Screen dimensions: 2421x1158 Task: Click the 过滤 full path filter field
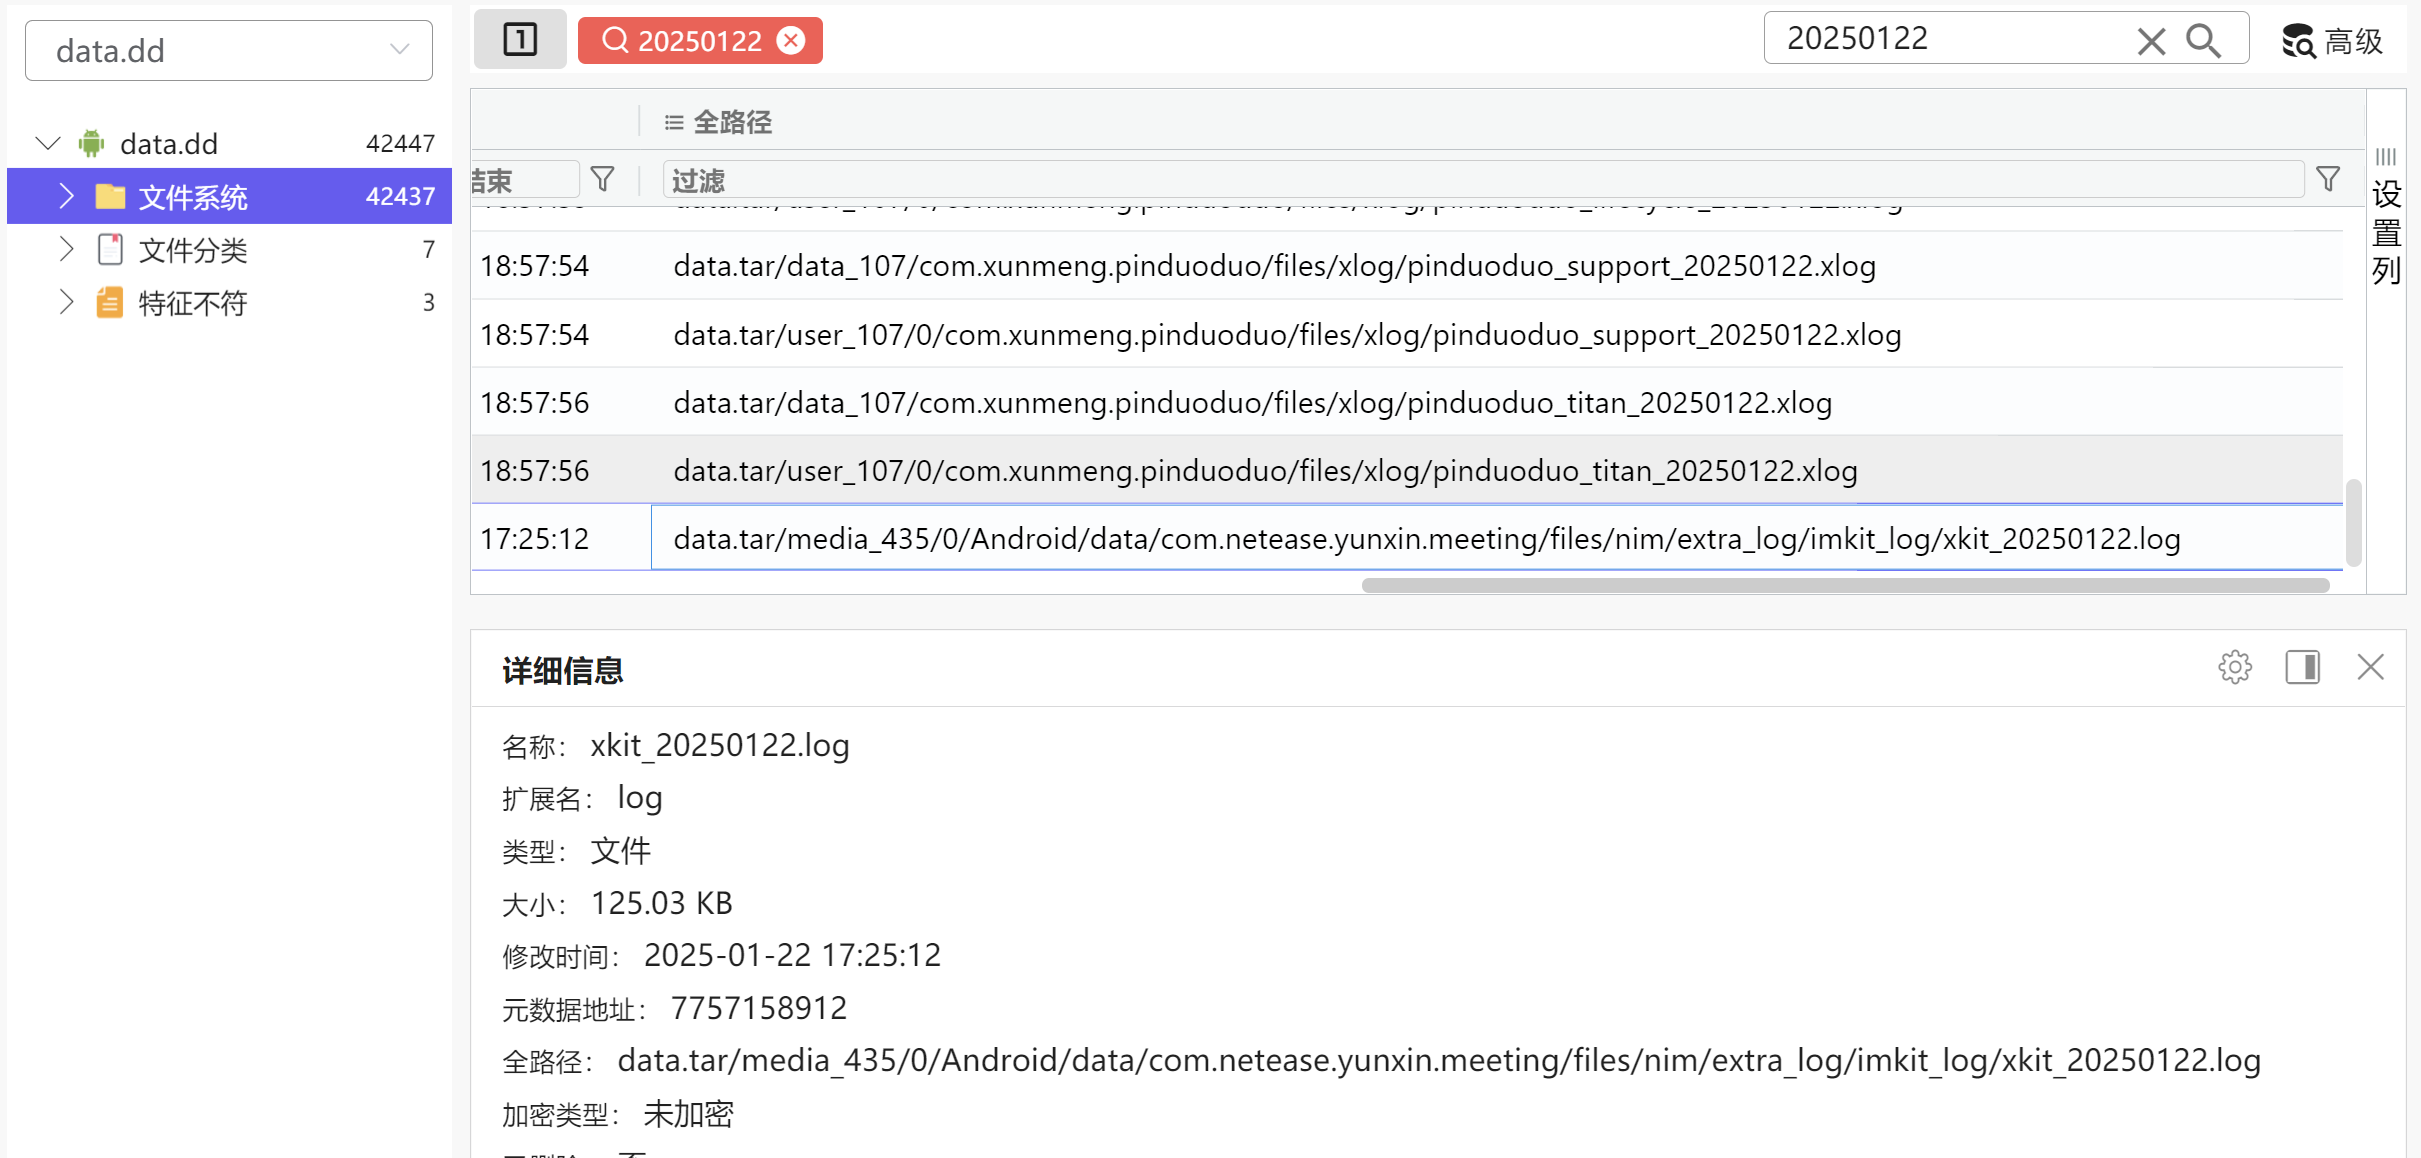click(1480, 180)
